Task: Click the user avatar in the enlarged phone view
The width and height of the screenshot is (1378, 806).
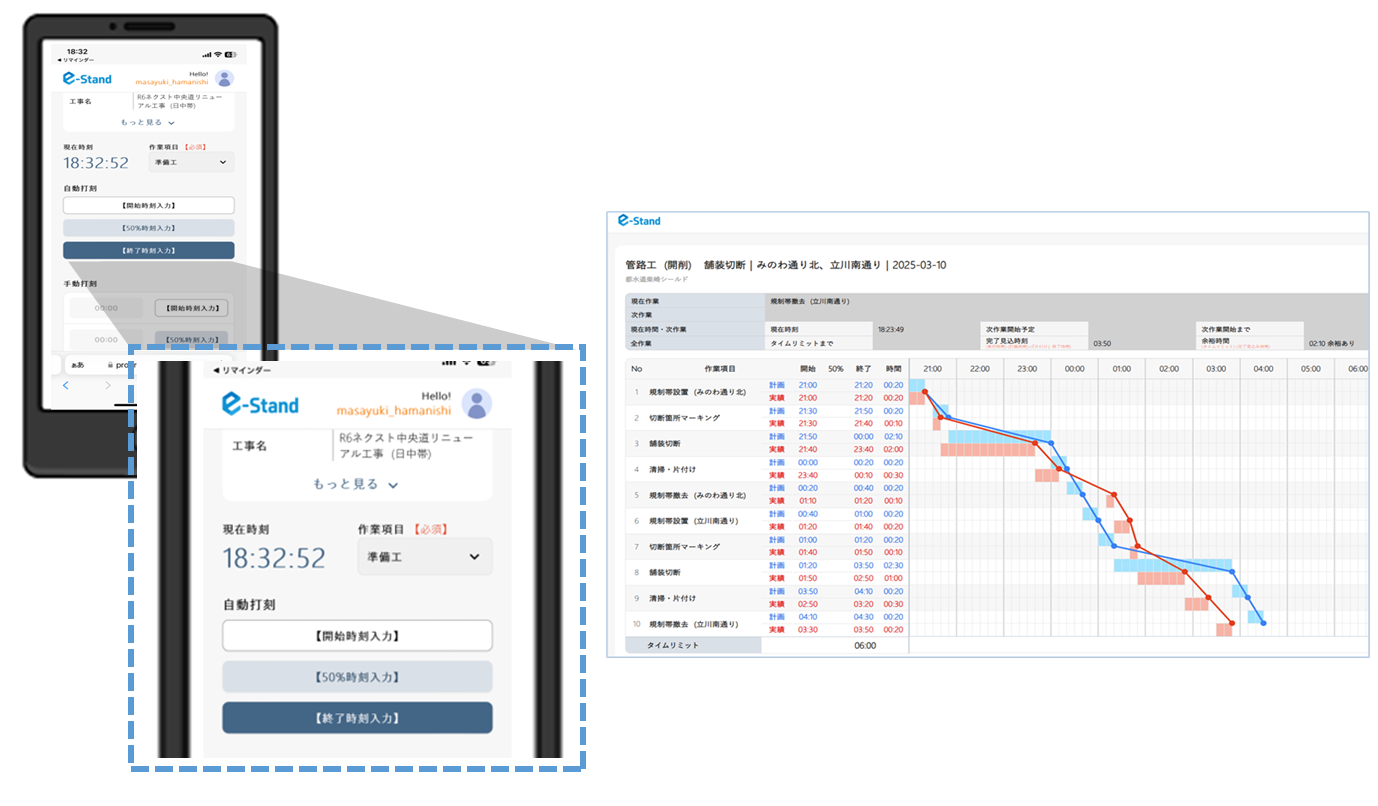Action: [476, 404]
